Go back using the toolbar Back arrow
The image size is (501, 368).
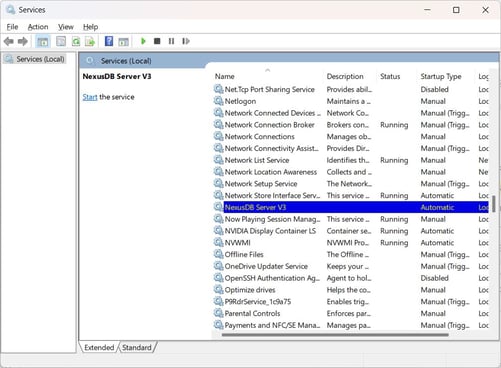(9, 41)
